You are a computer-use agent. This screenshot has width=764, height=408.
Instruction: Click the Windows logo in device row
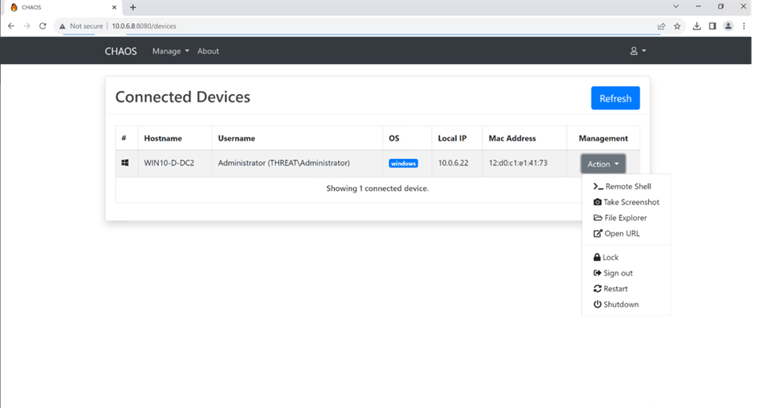125,163
